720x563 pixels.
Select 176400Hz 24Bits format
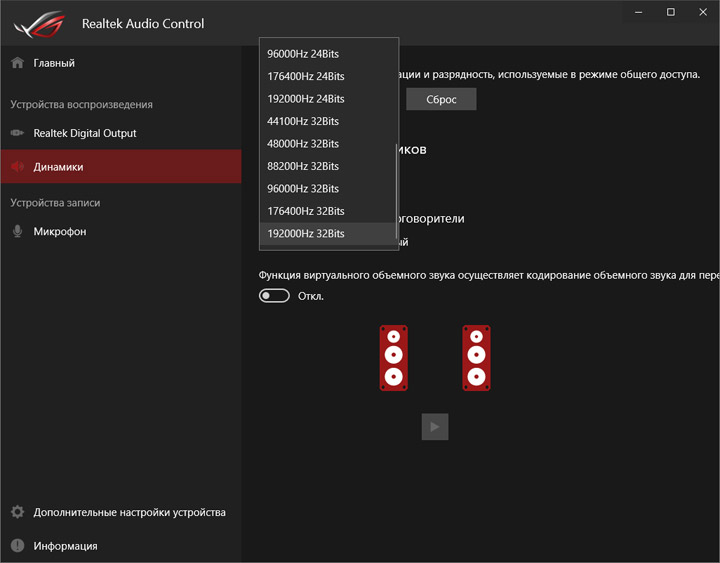pyautogui.click(x=328, y=76)
